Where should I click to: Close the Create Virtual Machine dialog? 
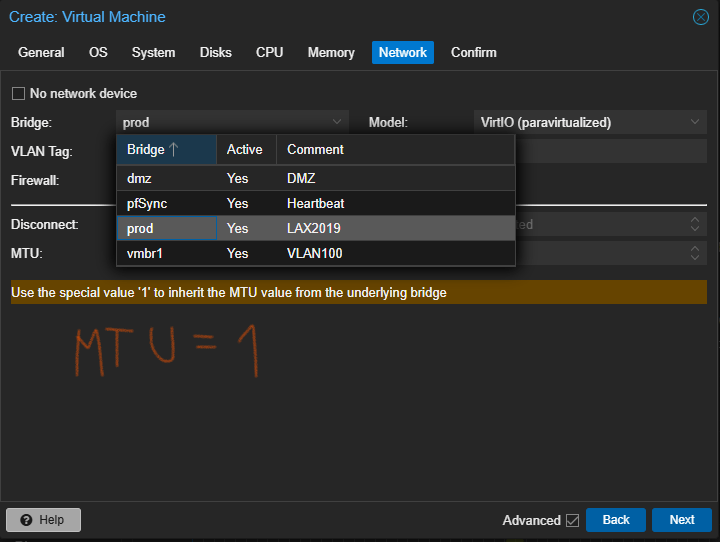pos(700,17)
